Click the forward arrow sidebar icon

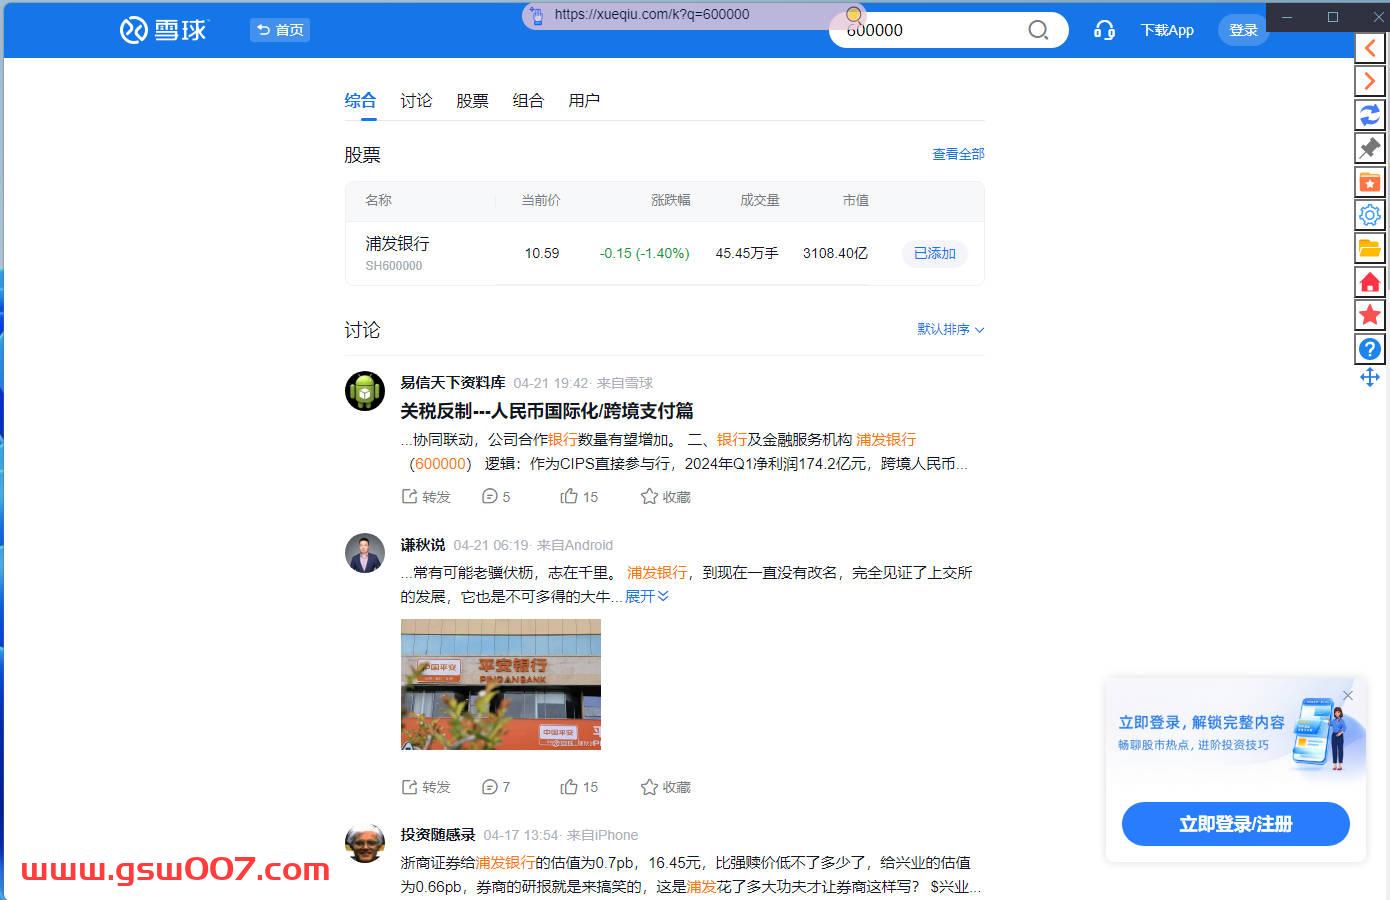click(x=1370, y=81)
